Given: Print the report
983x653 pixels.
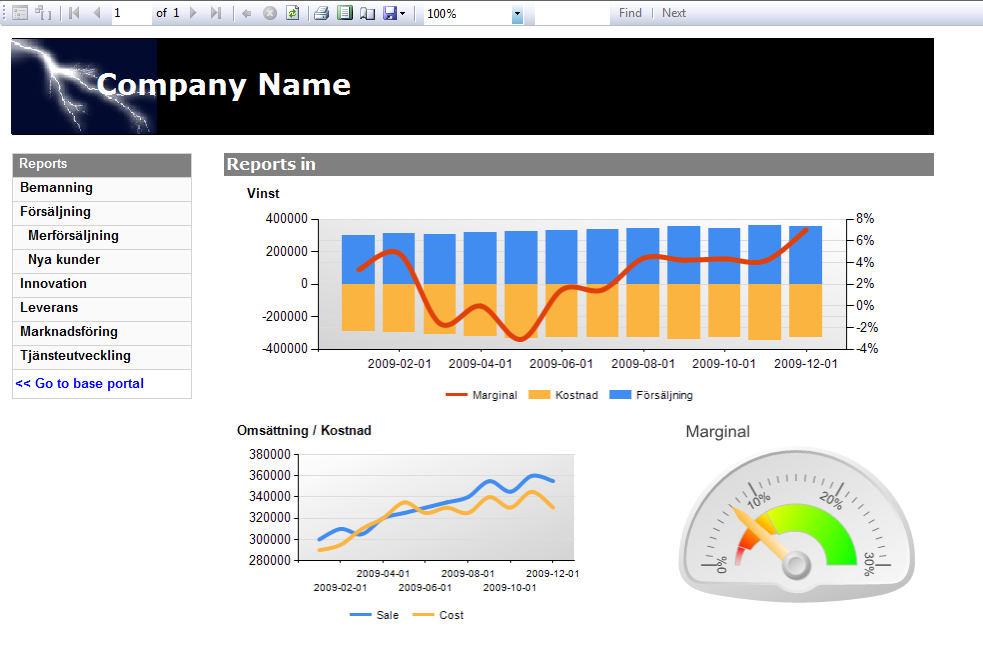Looking at the screenshot, I should (x=320, y=13).
